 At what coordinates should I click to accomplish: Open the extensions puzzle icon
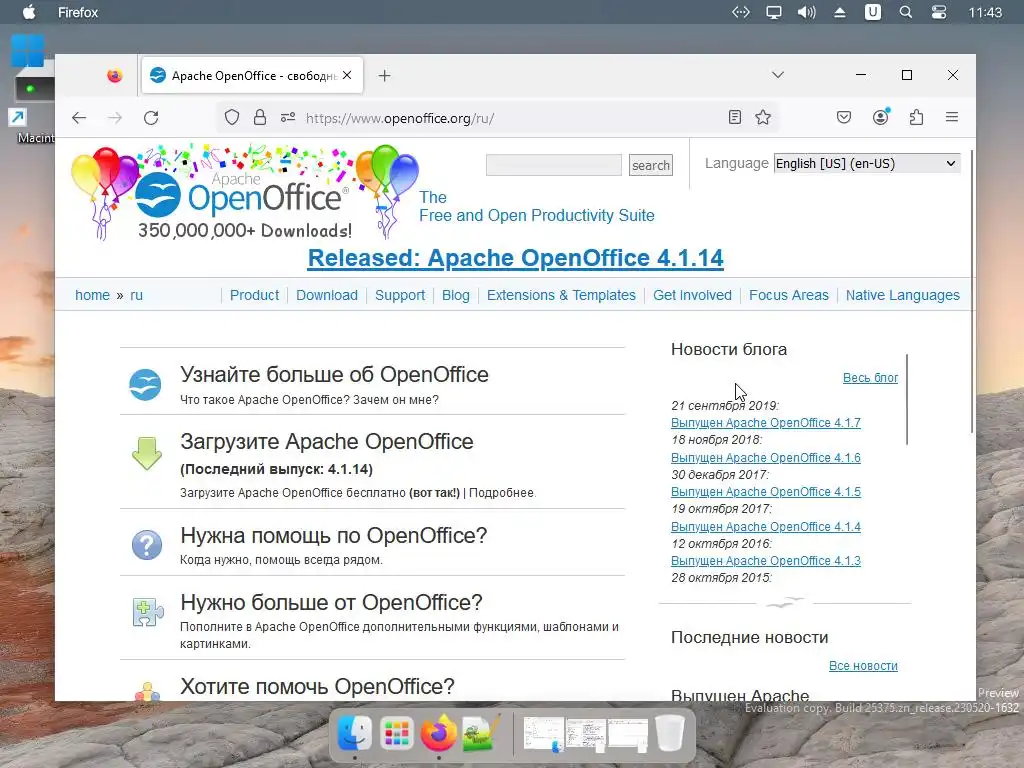point(916,118)
